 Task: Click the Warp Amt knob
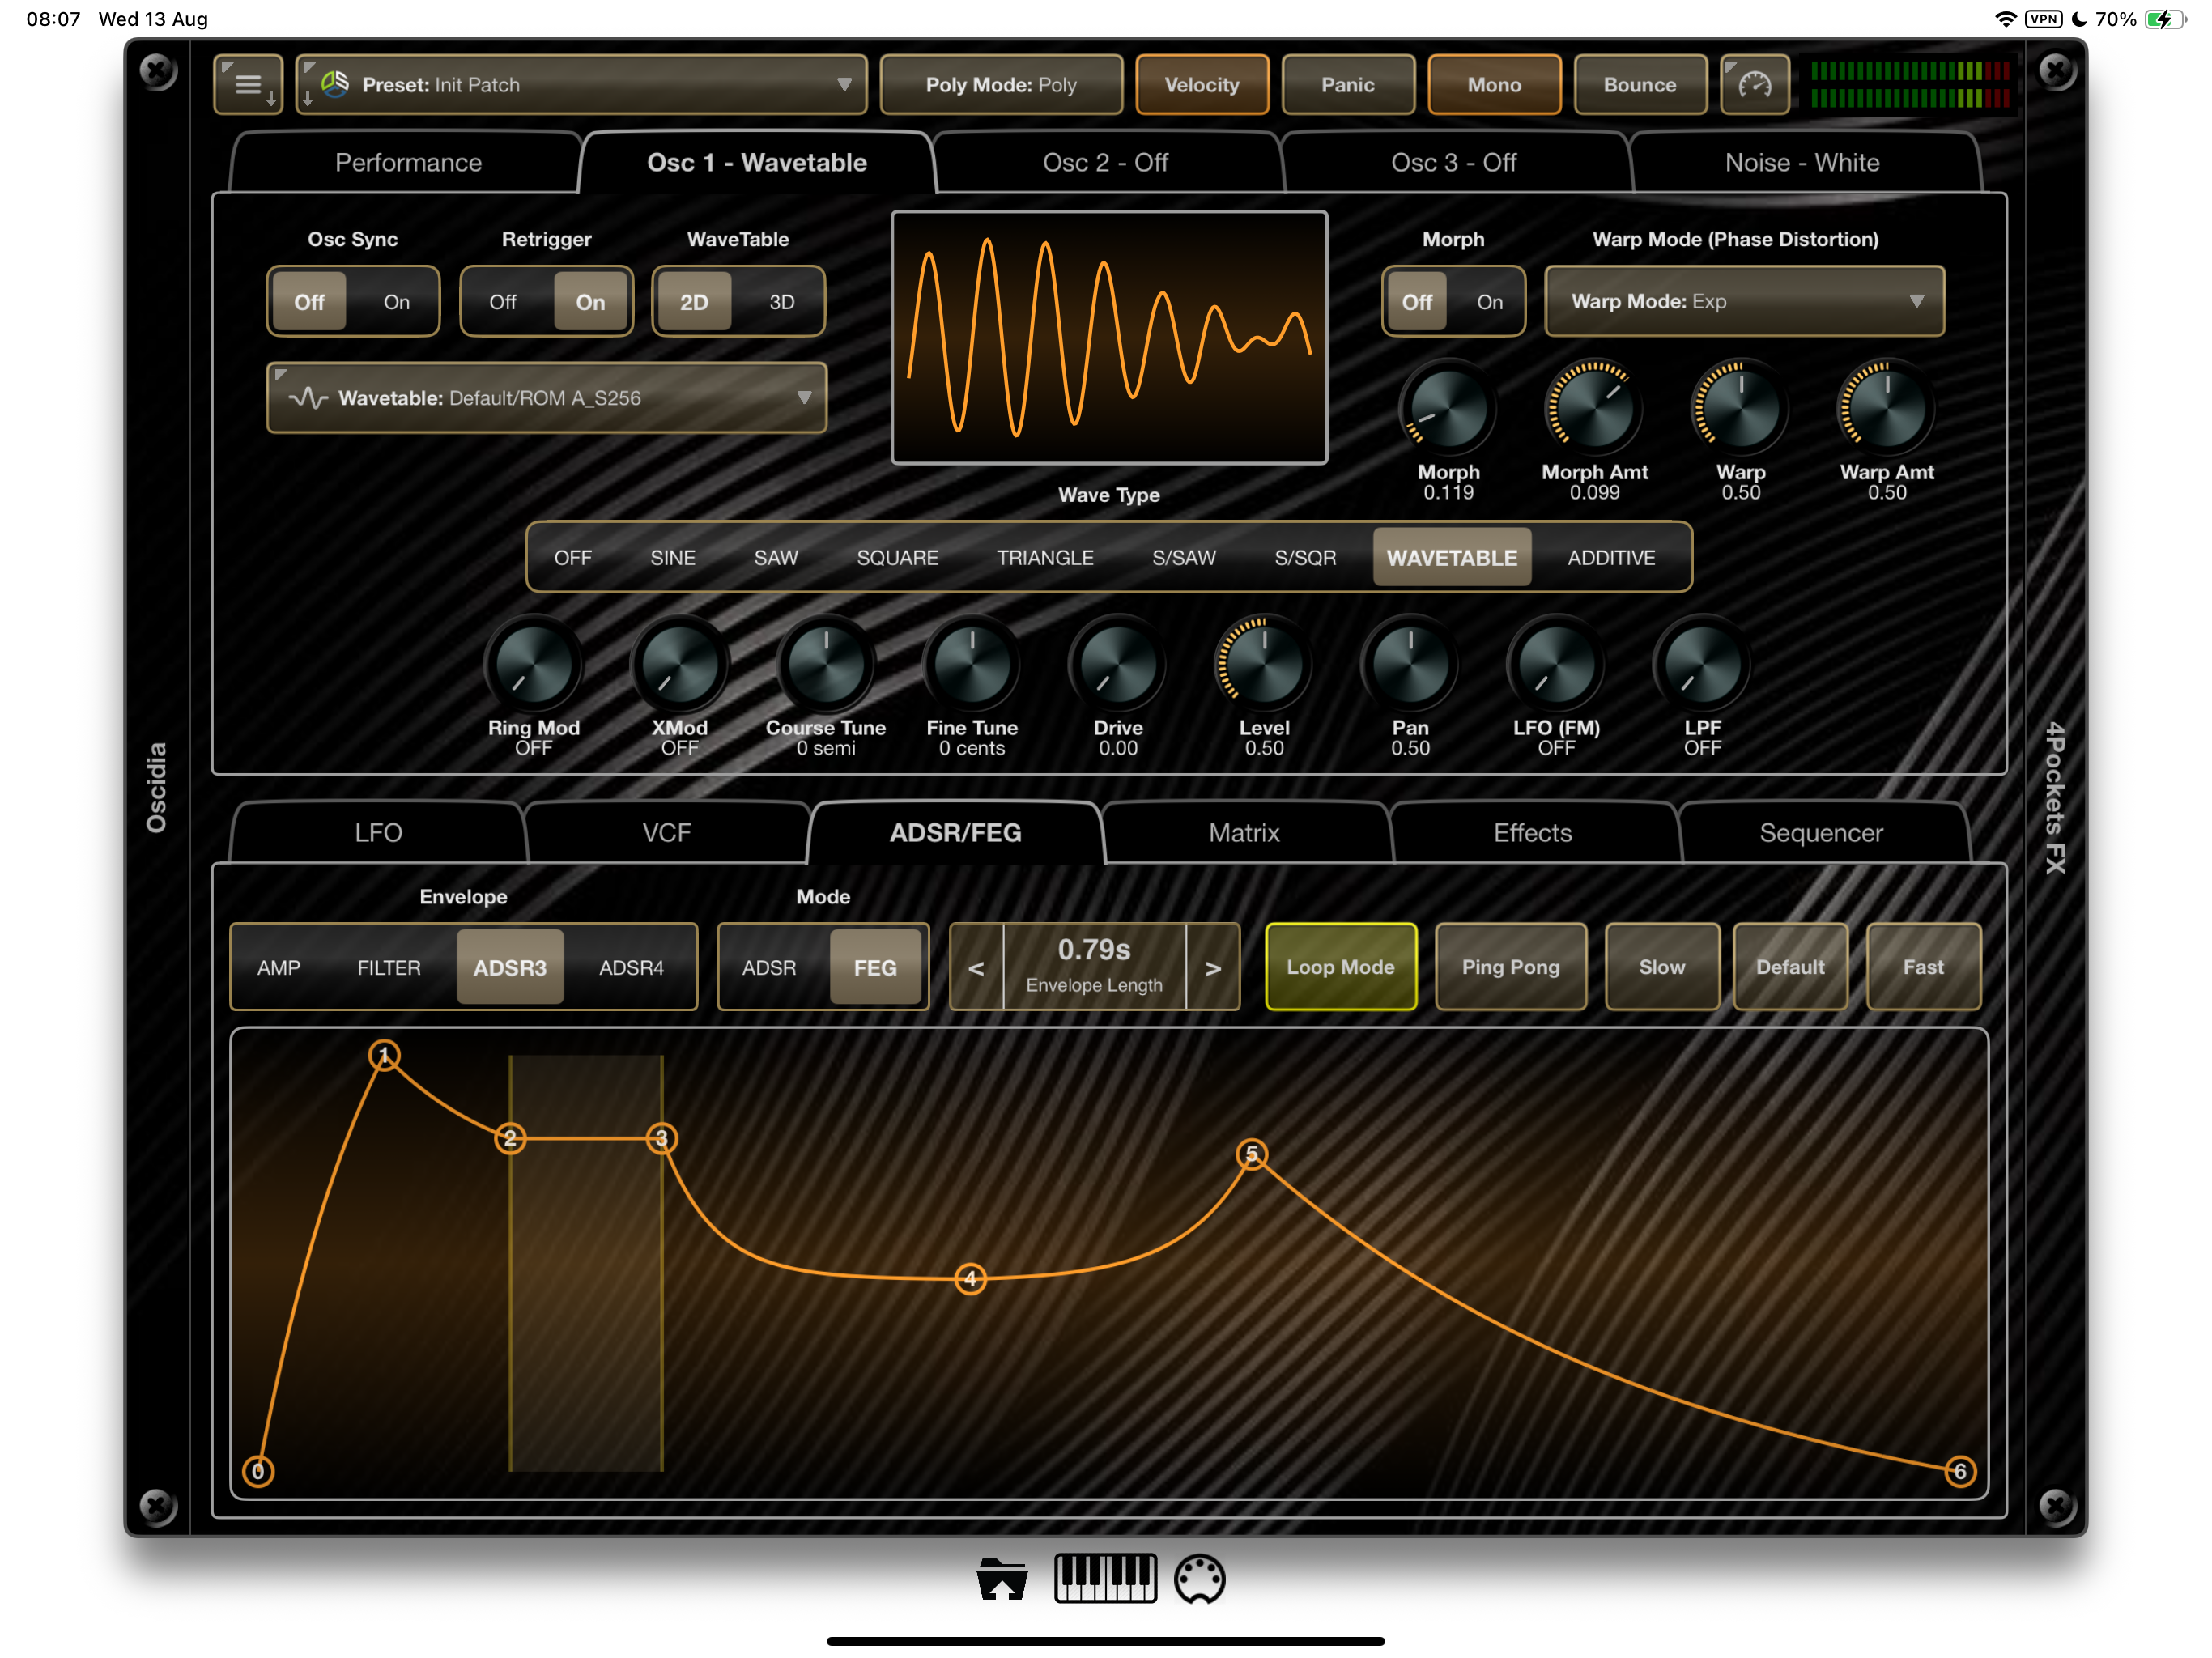1887,408
